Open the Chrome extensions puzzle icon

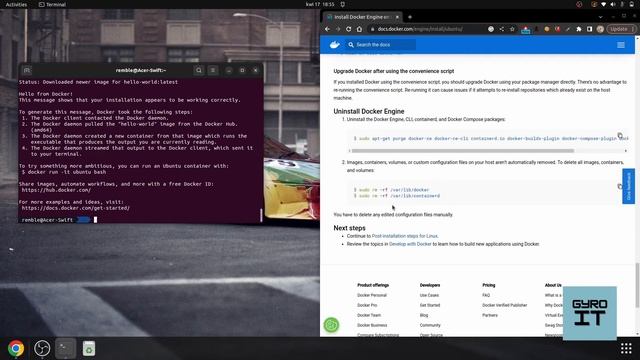579,29
